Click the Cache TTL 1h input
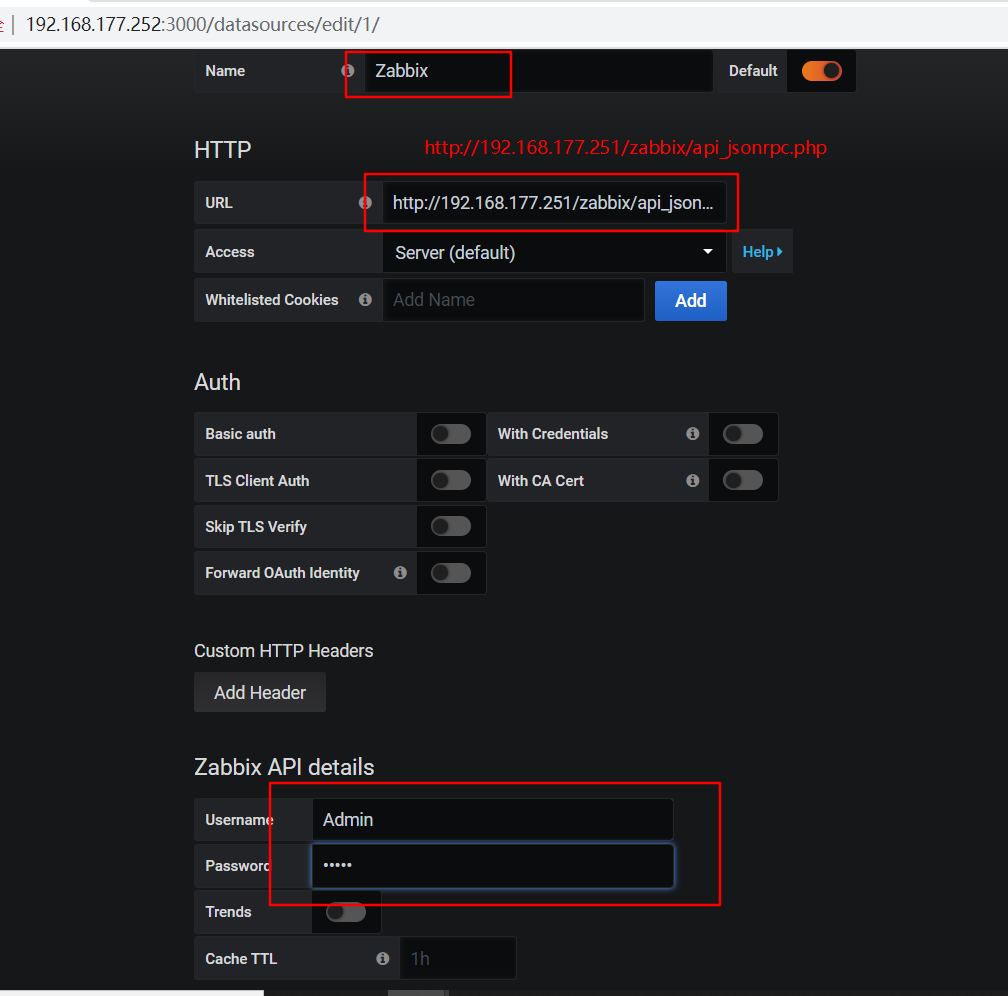Image resolution: width=1008 pixels, height=996 pixels. [458, 959]
